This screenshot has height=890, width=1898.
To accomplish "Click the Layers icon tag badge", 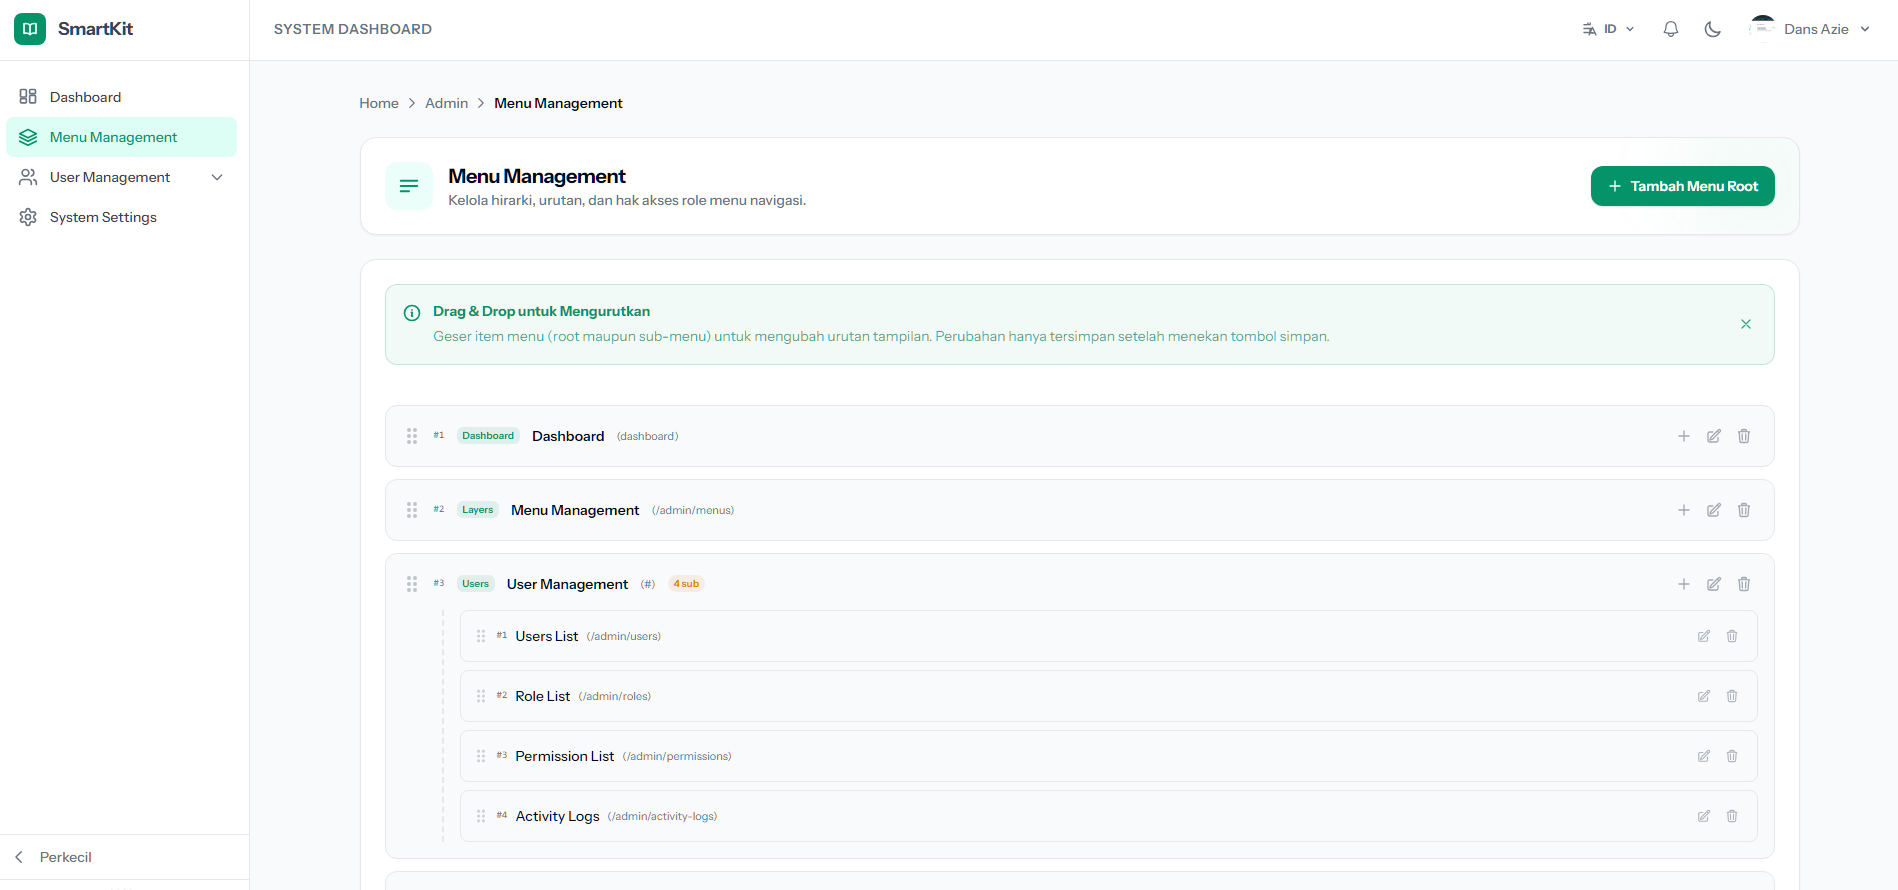I will click(x=478, y=510).
